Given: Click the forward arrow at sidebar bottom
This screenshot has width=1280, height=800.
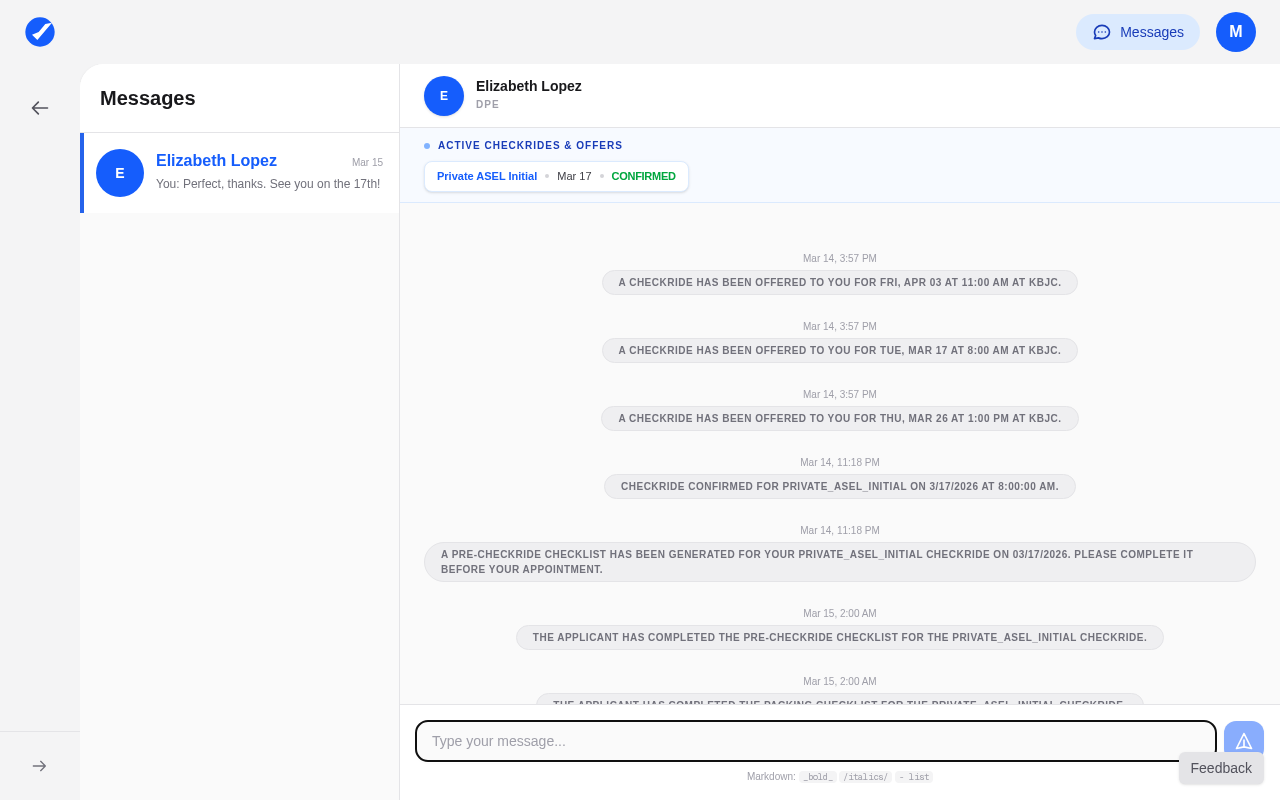Looking at the screenshot, I should pos(40,766).
